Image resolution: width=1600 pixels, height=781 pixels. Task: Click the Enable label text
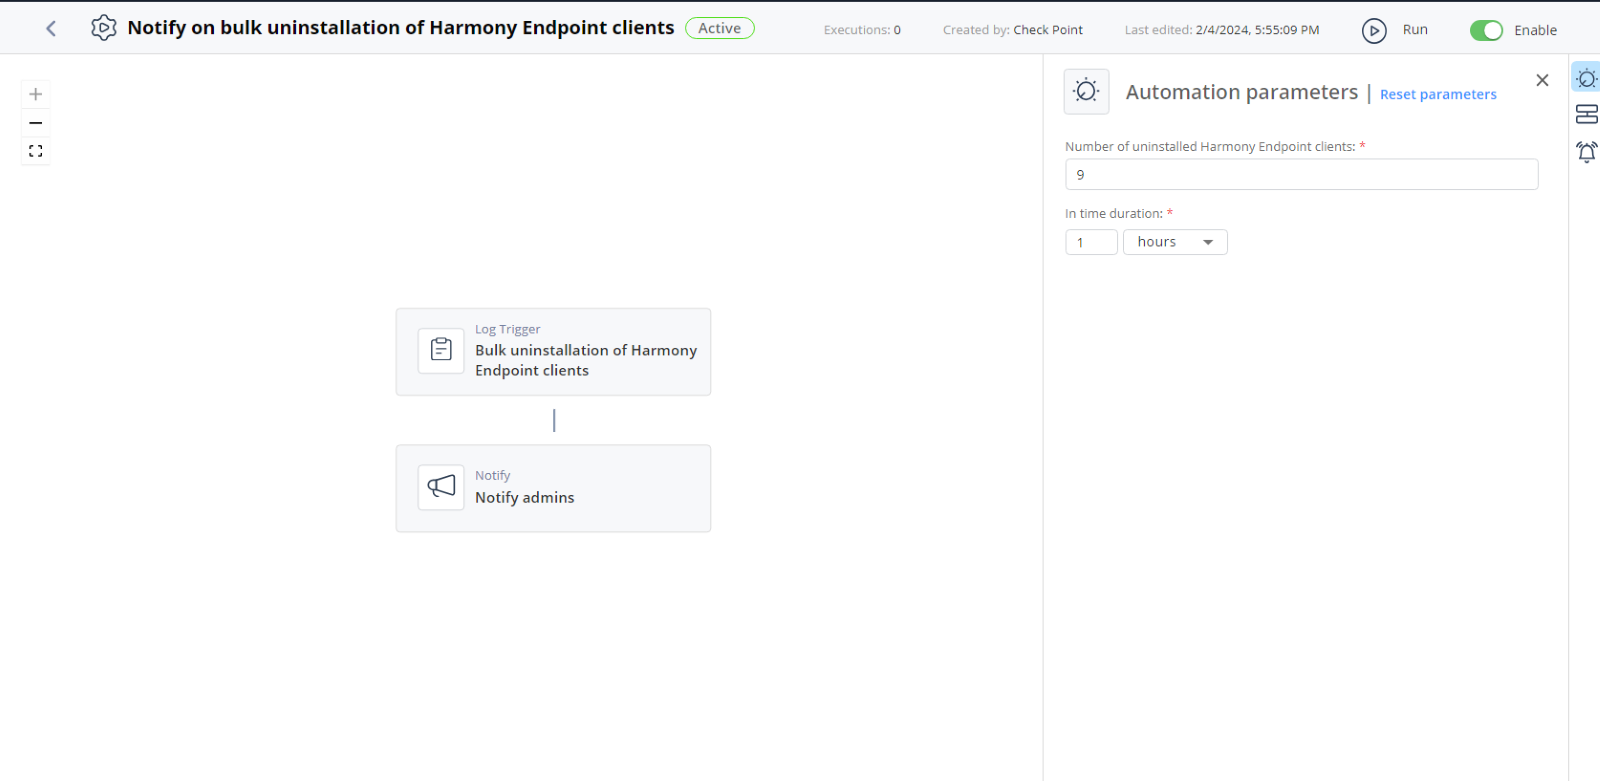pyautogui.click(x=1535, y=30)
